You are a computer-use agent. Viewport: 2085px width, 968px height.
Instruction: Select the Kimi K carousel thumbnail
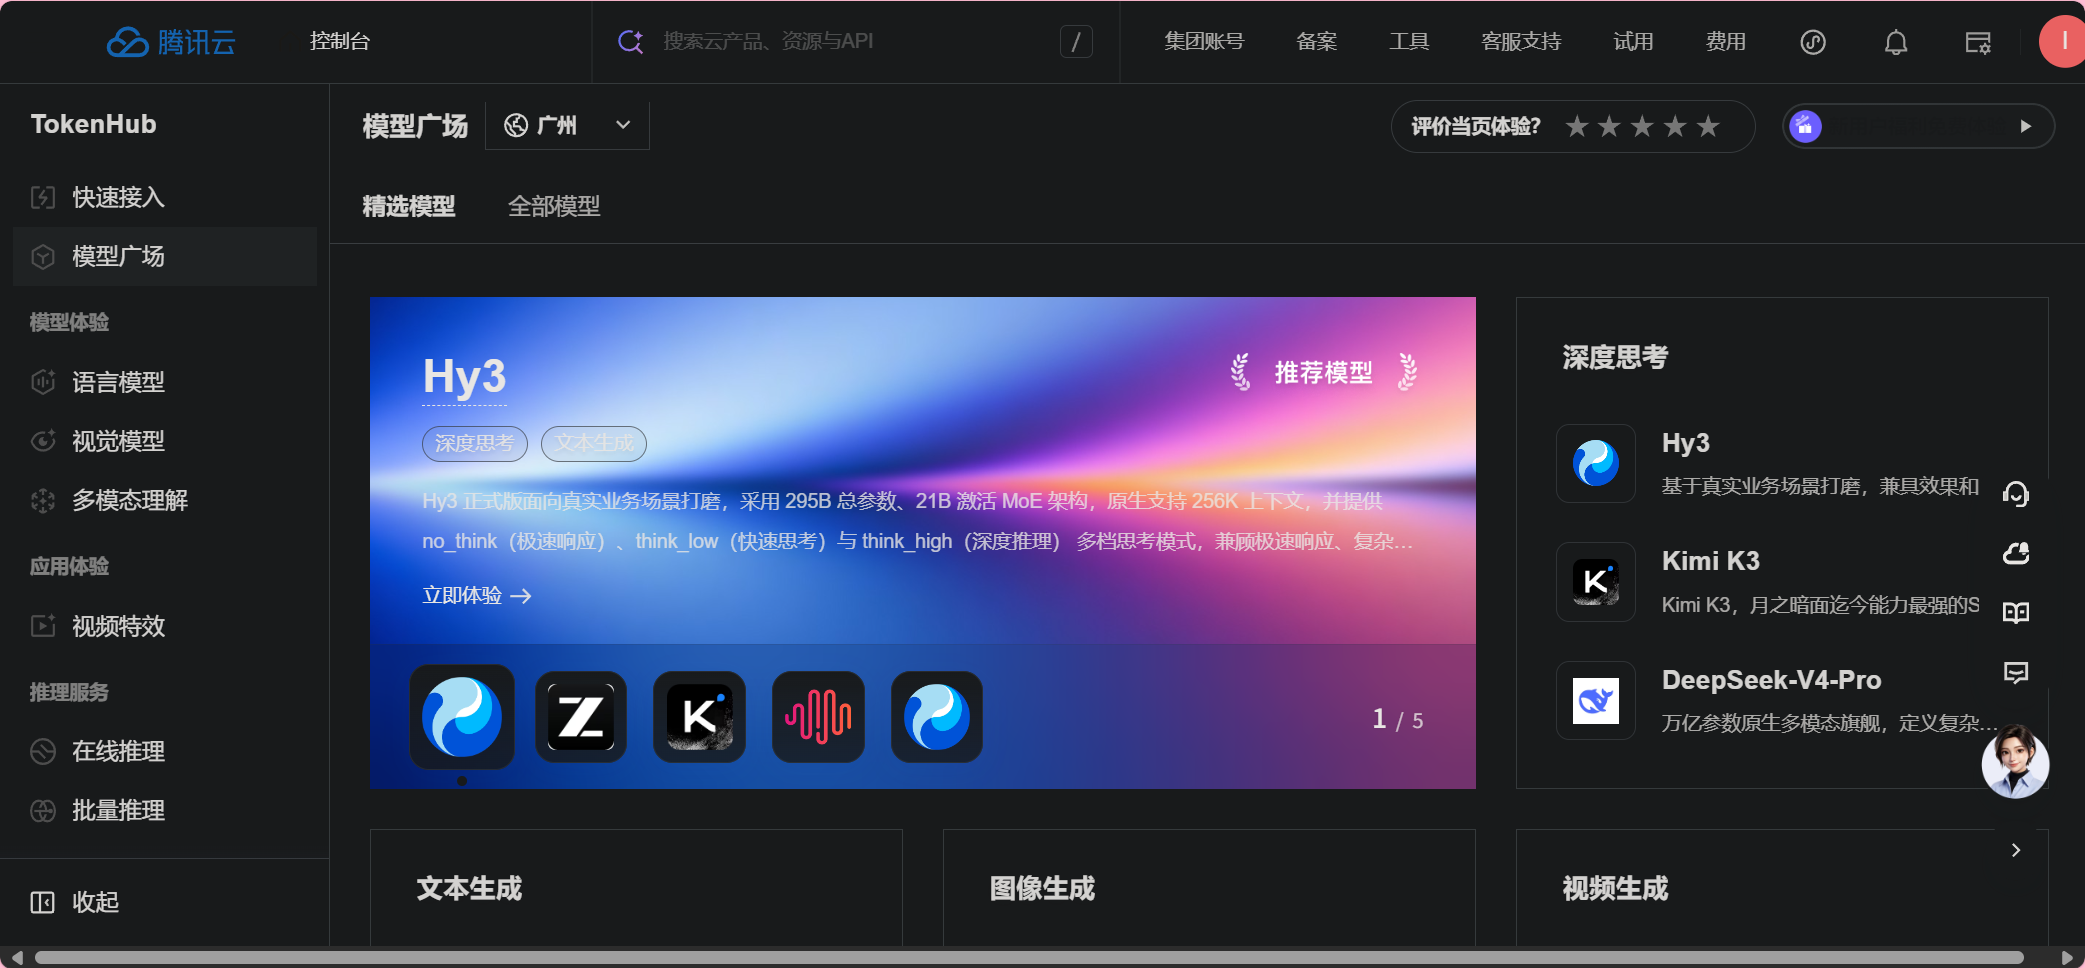[x=700, y=717]
